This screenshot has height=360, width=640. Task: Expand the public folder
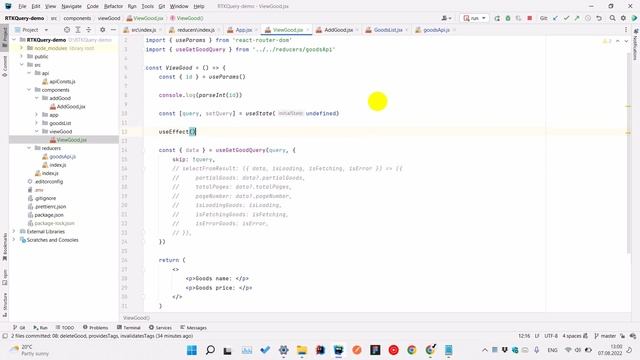point(22,56)
